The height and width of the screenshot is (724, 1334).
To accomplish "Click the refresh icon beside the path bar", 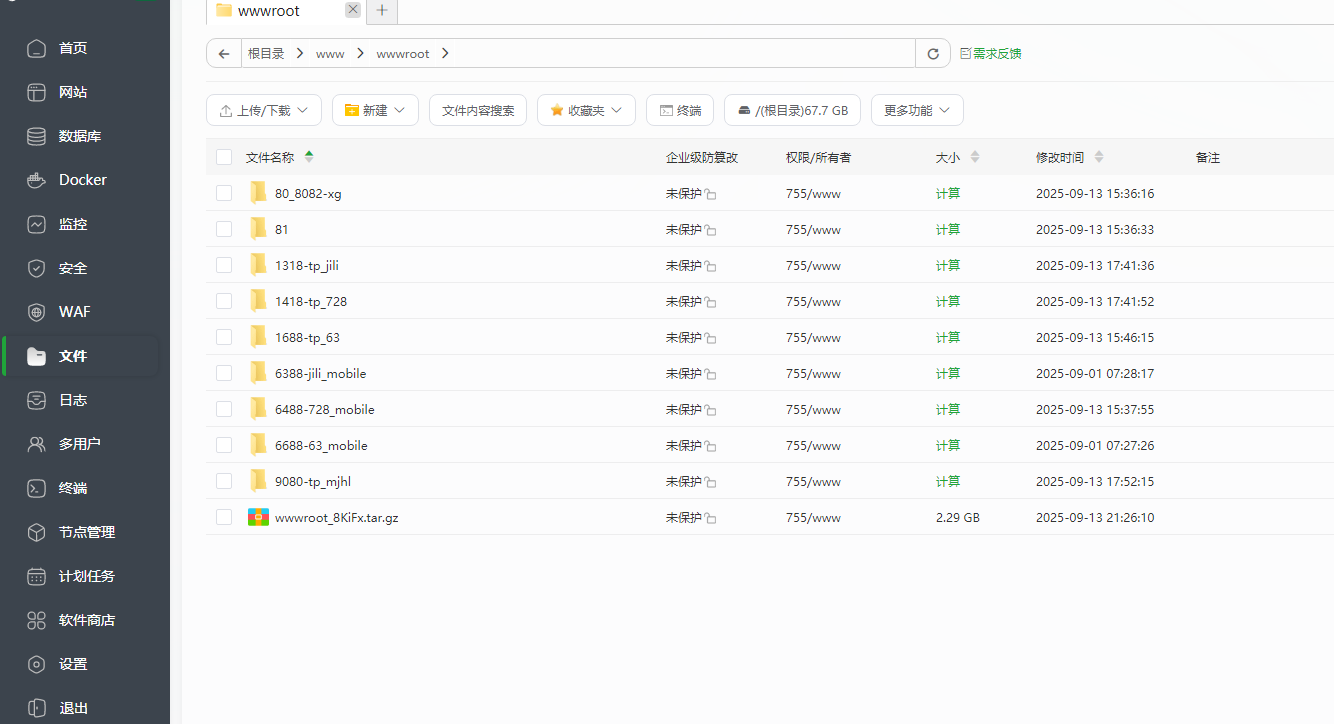I will tap(933, 54).
